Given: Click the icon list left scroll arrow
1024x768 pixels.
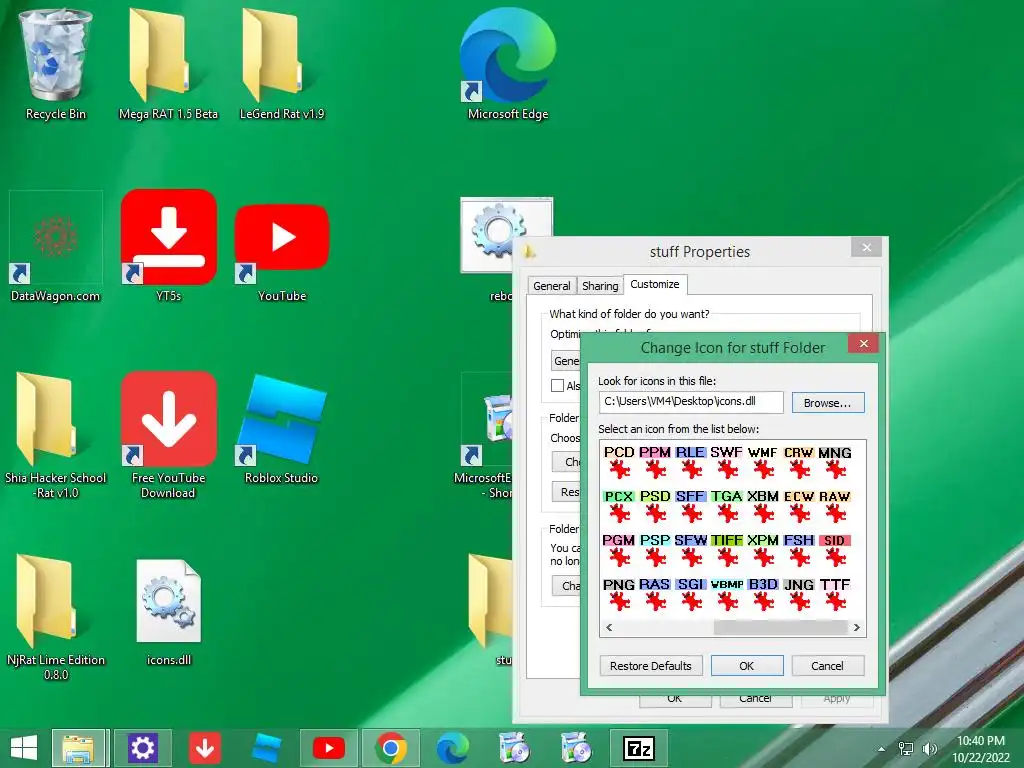Looking at the screenshot, I should 609,628.
